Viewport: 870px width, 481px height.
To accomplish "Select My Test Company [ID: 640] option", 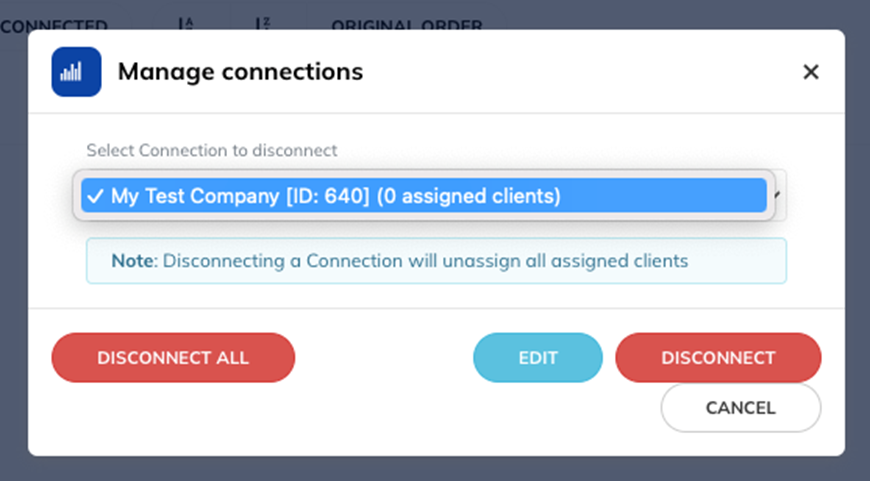I will pos(424,195).
